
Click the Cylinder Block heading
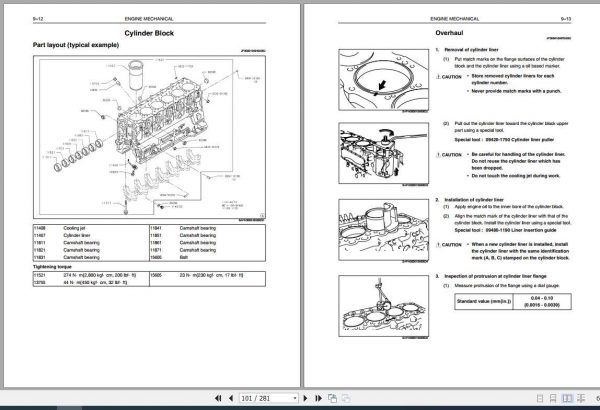coord(149,33)
